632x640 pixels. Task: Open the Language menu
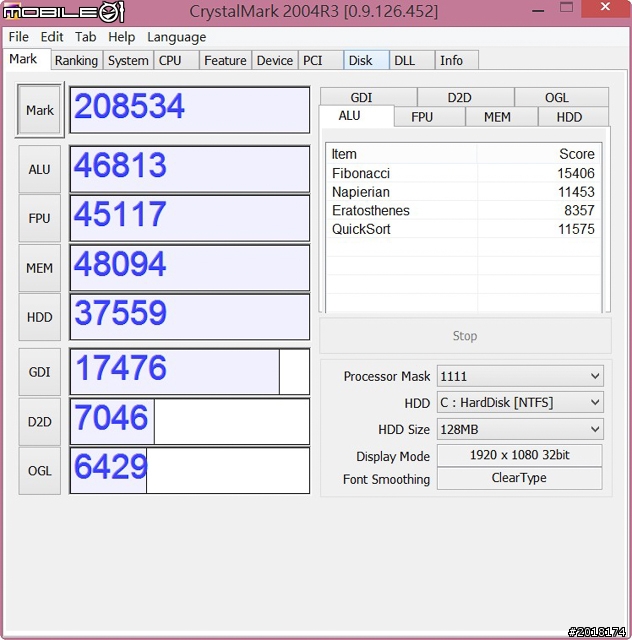pos(176,37)
